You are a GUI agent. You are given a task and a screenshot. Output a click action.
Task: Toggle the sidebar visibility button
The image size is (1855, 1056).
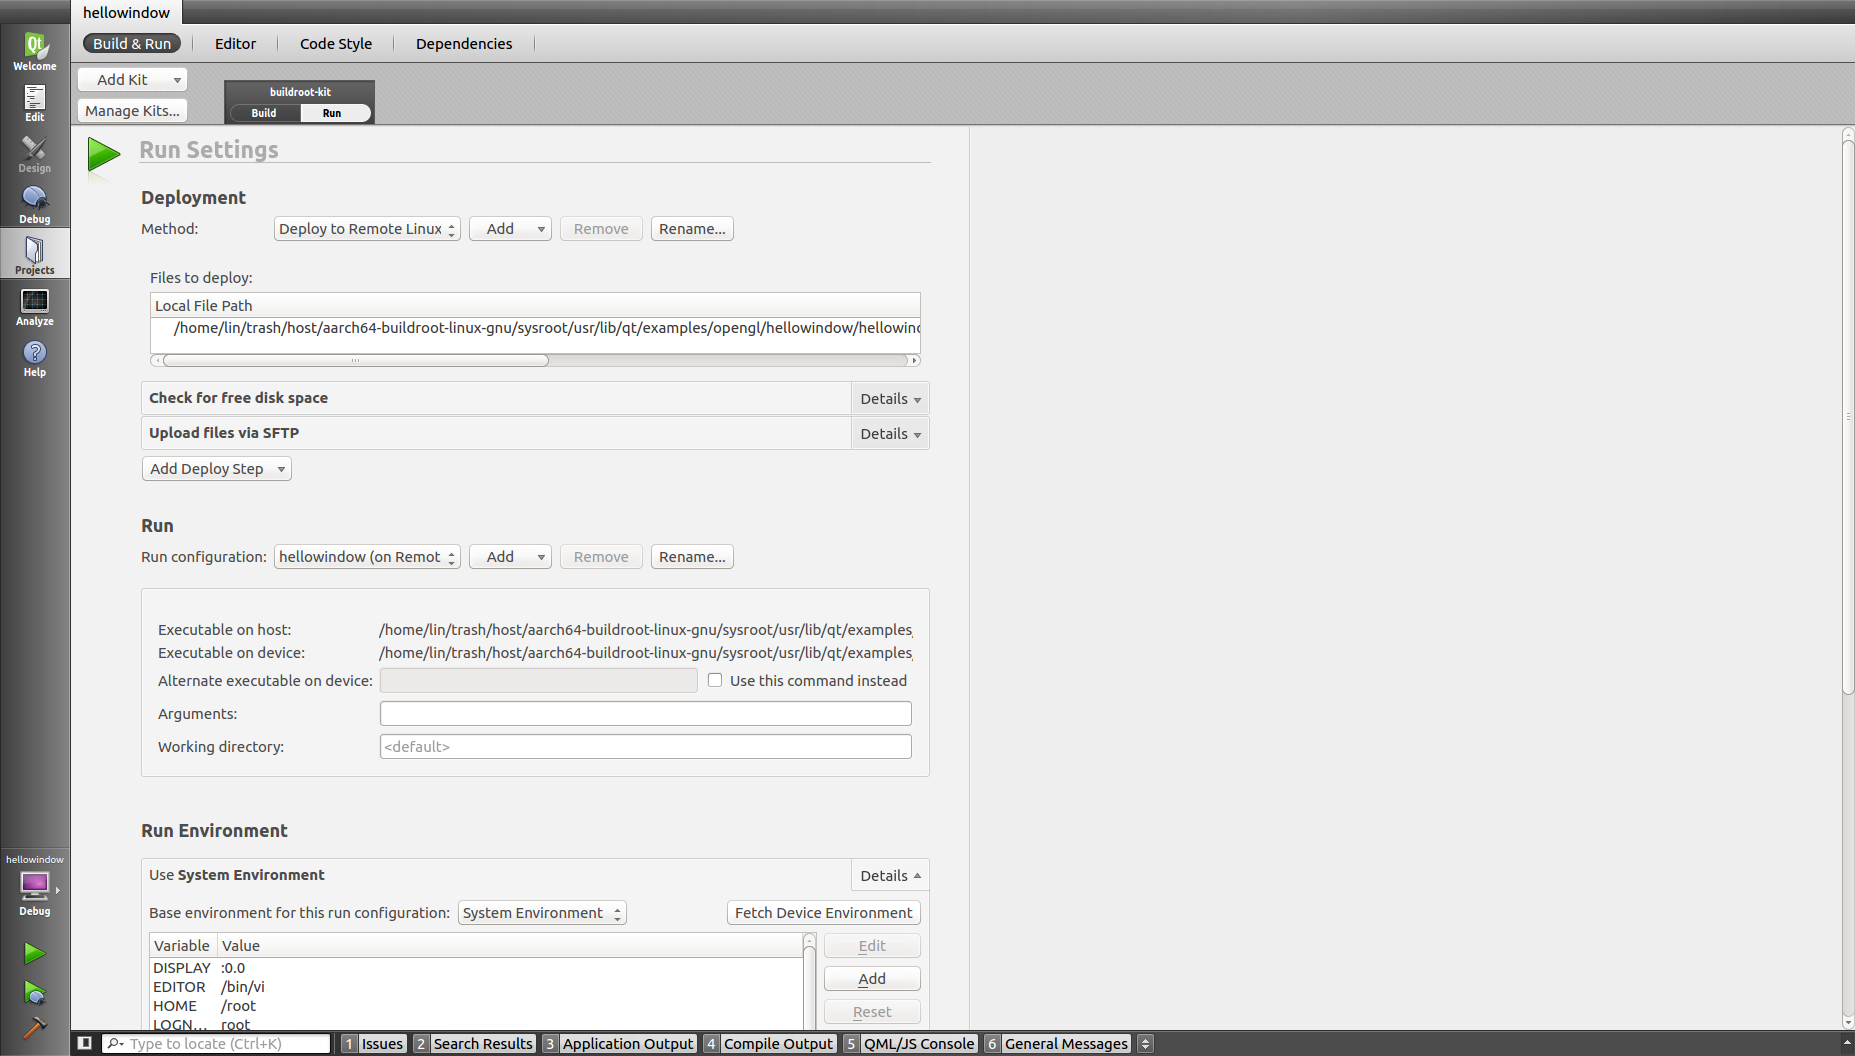coord(85,1043)
